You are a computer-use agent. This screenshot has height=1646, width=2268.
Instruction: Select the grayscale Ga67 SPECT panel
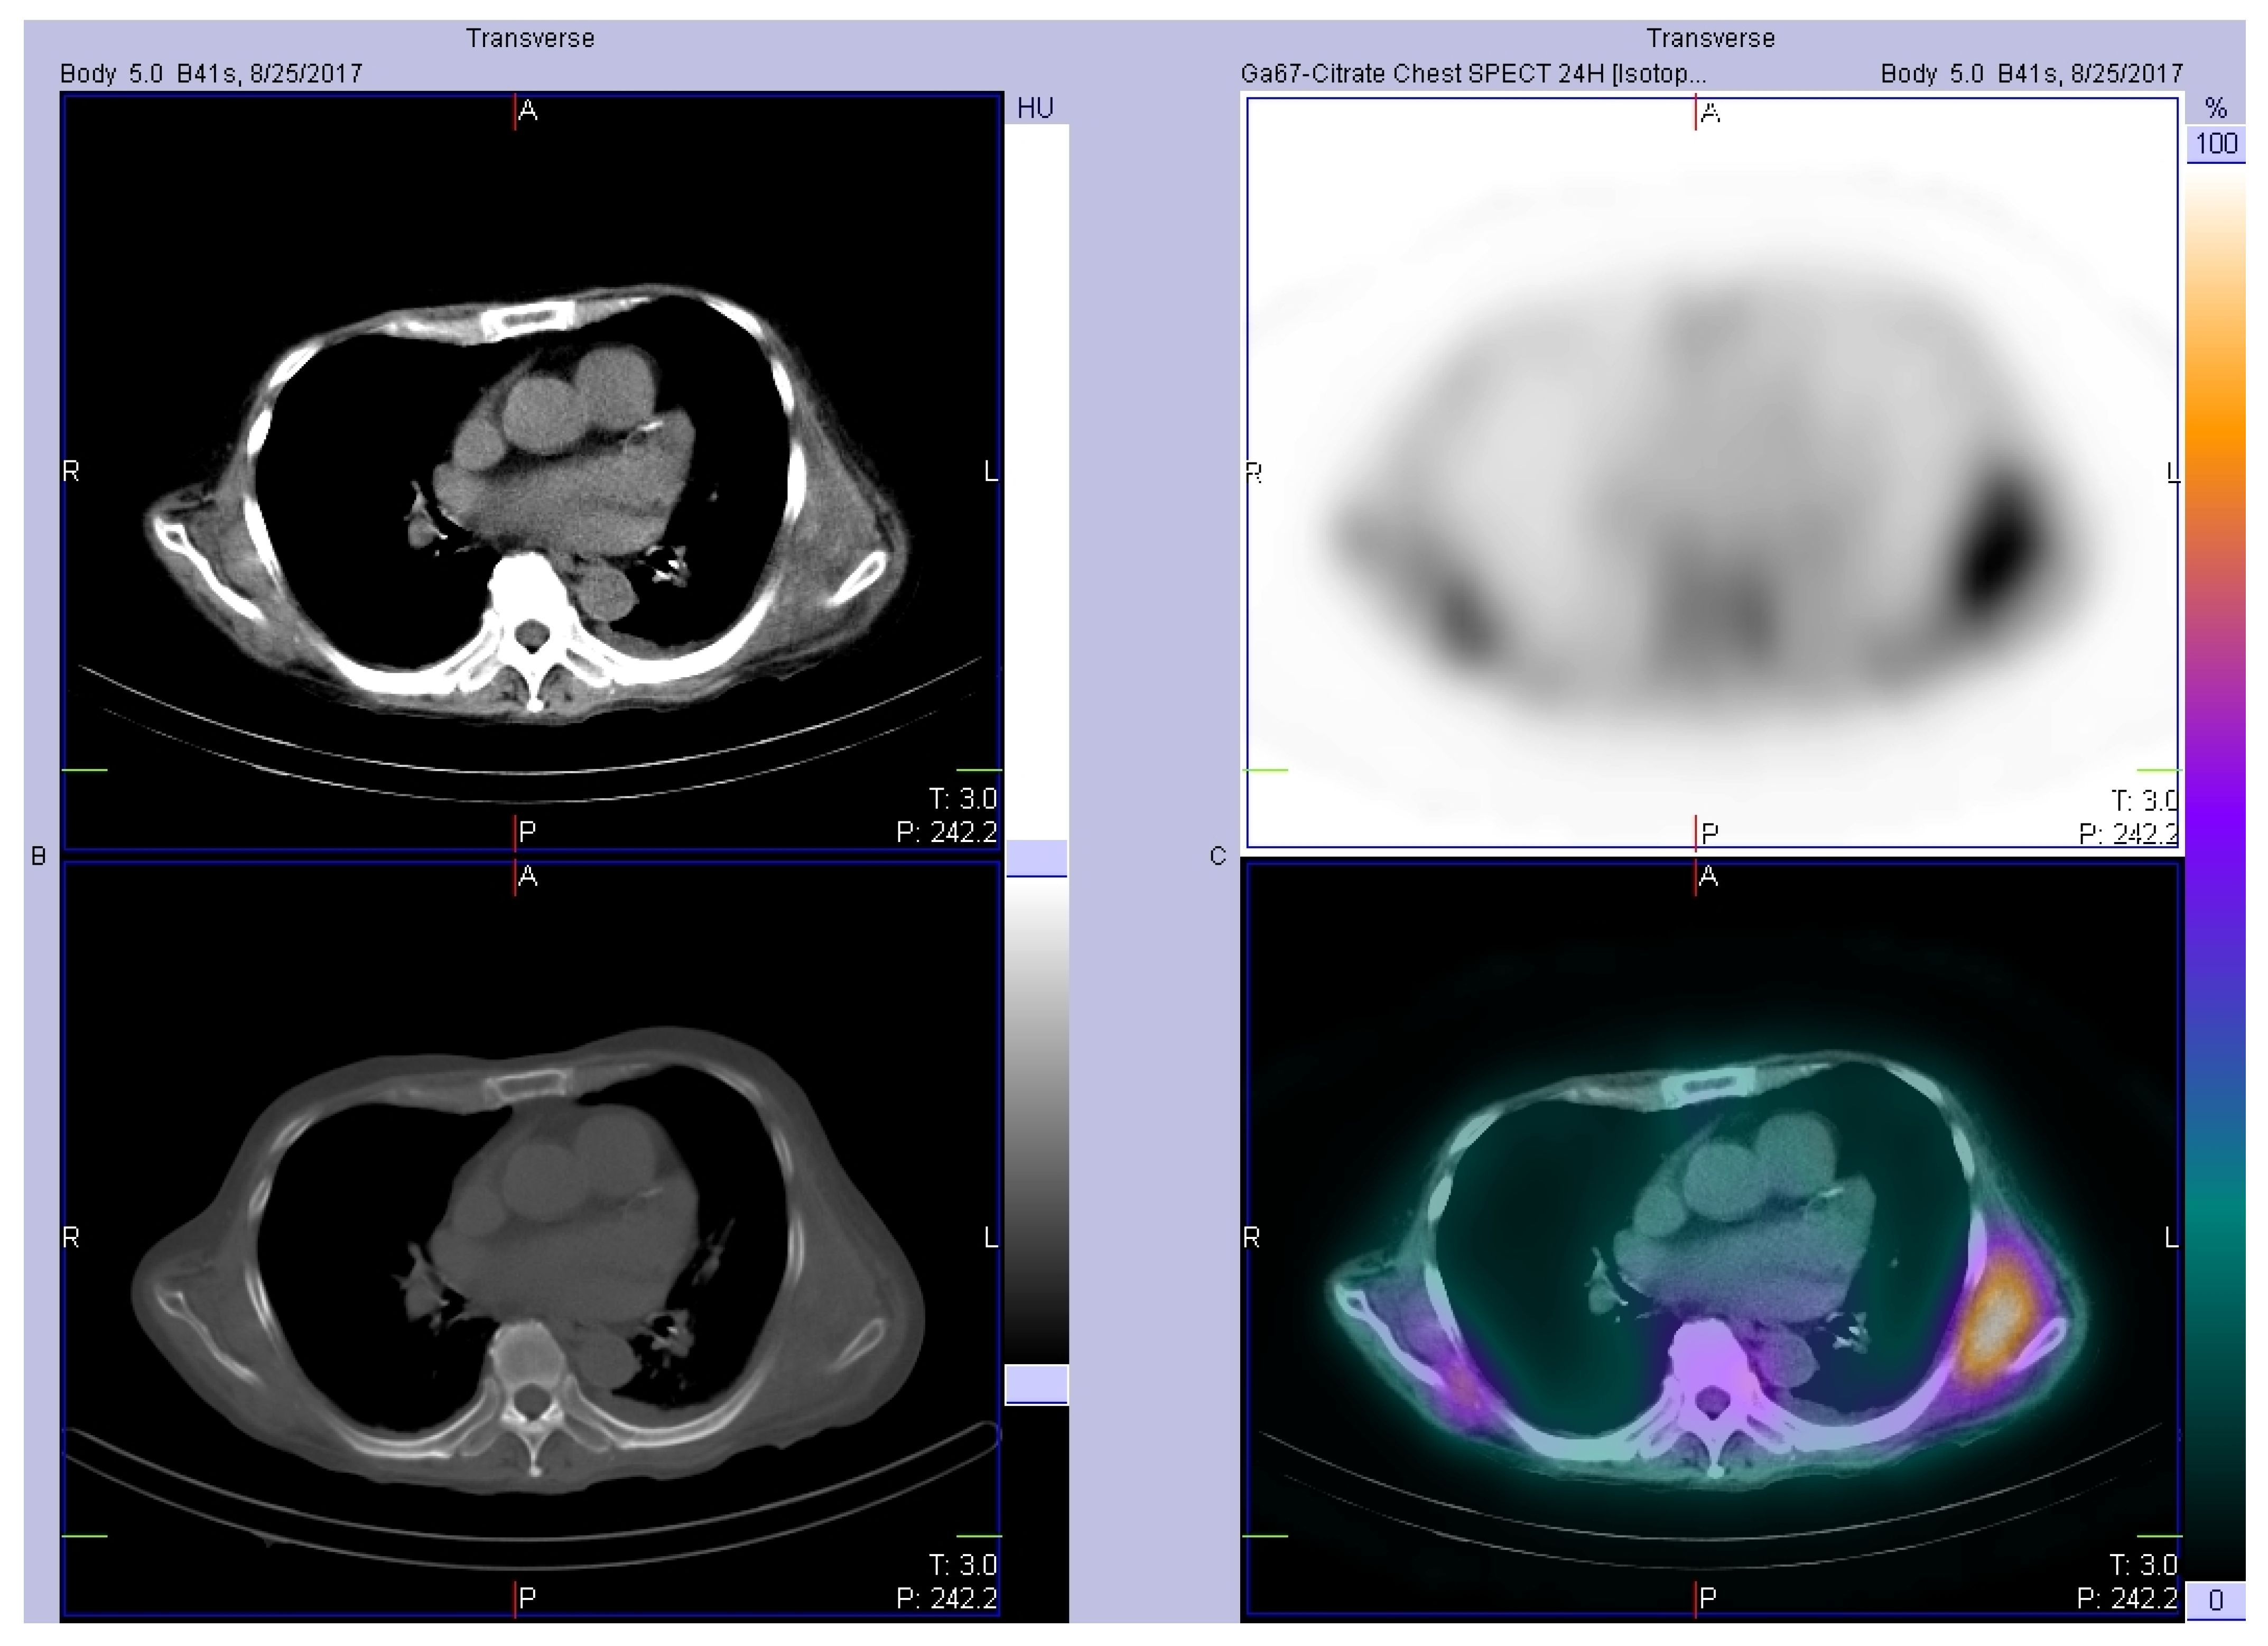pyautogui.click(x=1712, y=471)
